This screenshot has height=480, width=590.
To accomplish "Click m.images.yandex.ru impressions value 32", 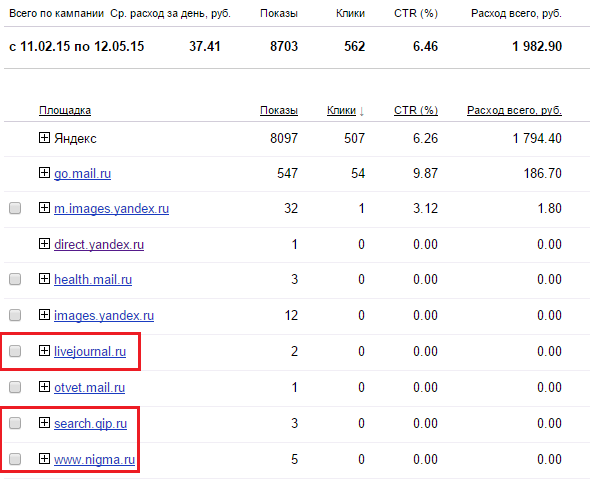I will coord(291,208).
